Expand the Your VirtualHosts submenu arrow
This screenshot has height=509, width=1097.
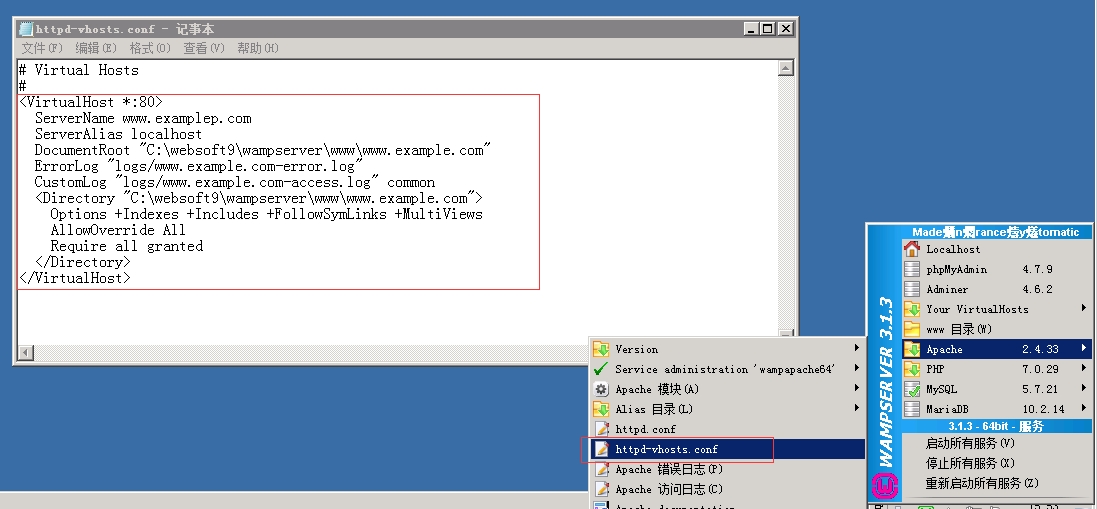coord(1084,308)
